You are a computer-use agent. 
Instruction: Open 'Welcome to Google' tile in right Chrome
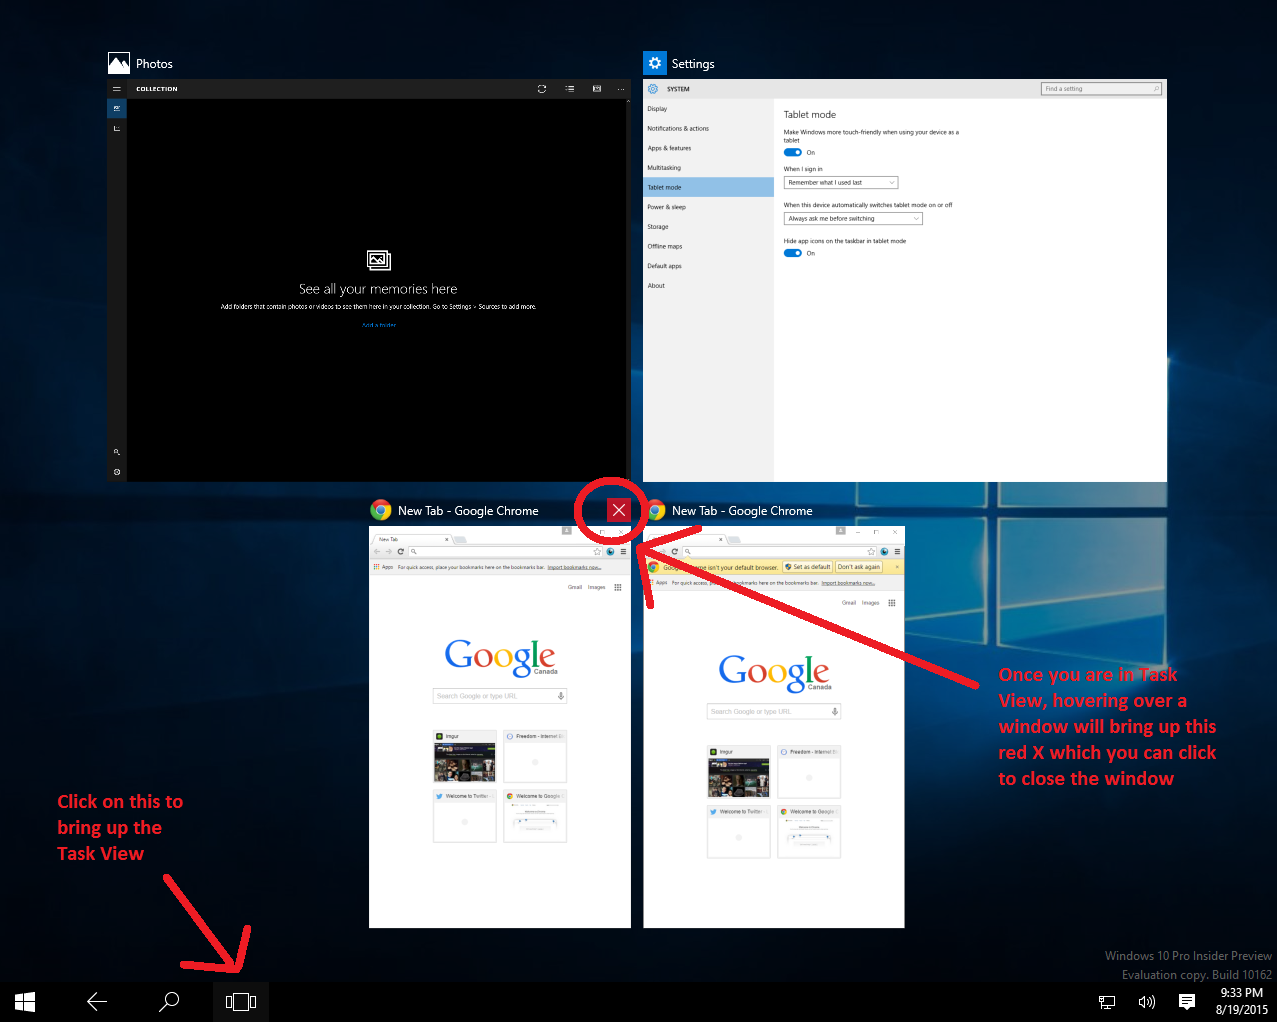point(809,832)
